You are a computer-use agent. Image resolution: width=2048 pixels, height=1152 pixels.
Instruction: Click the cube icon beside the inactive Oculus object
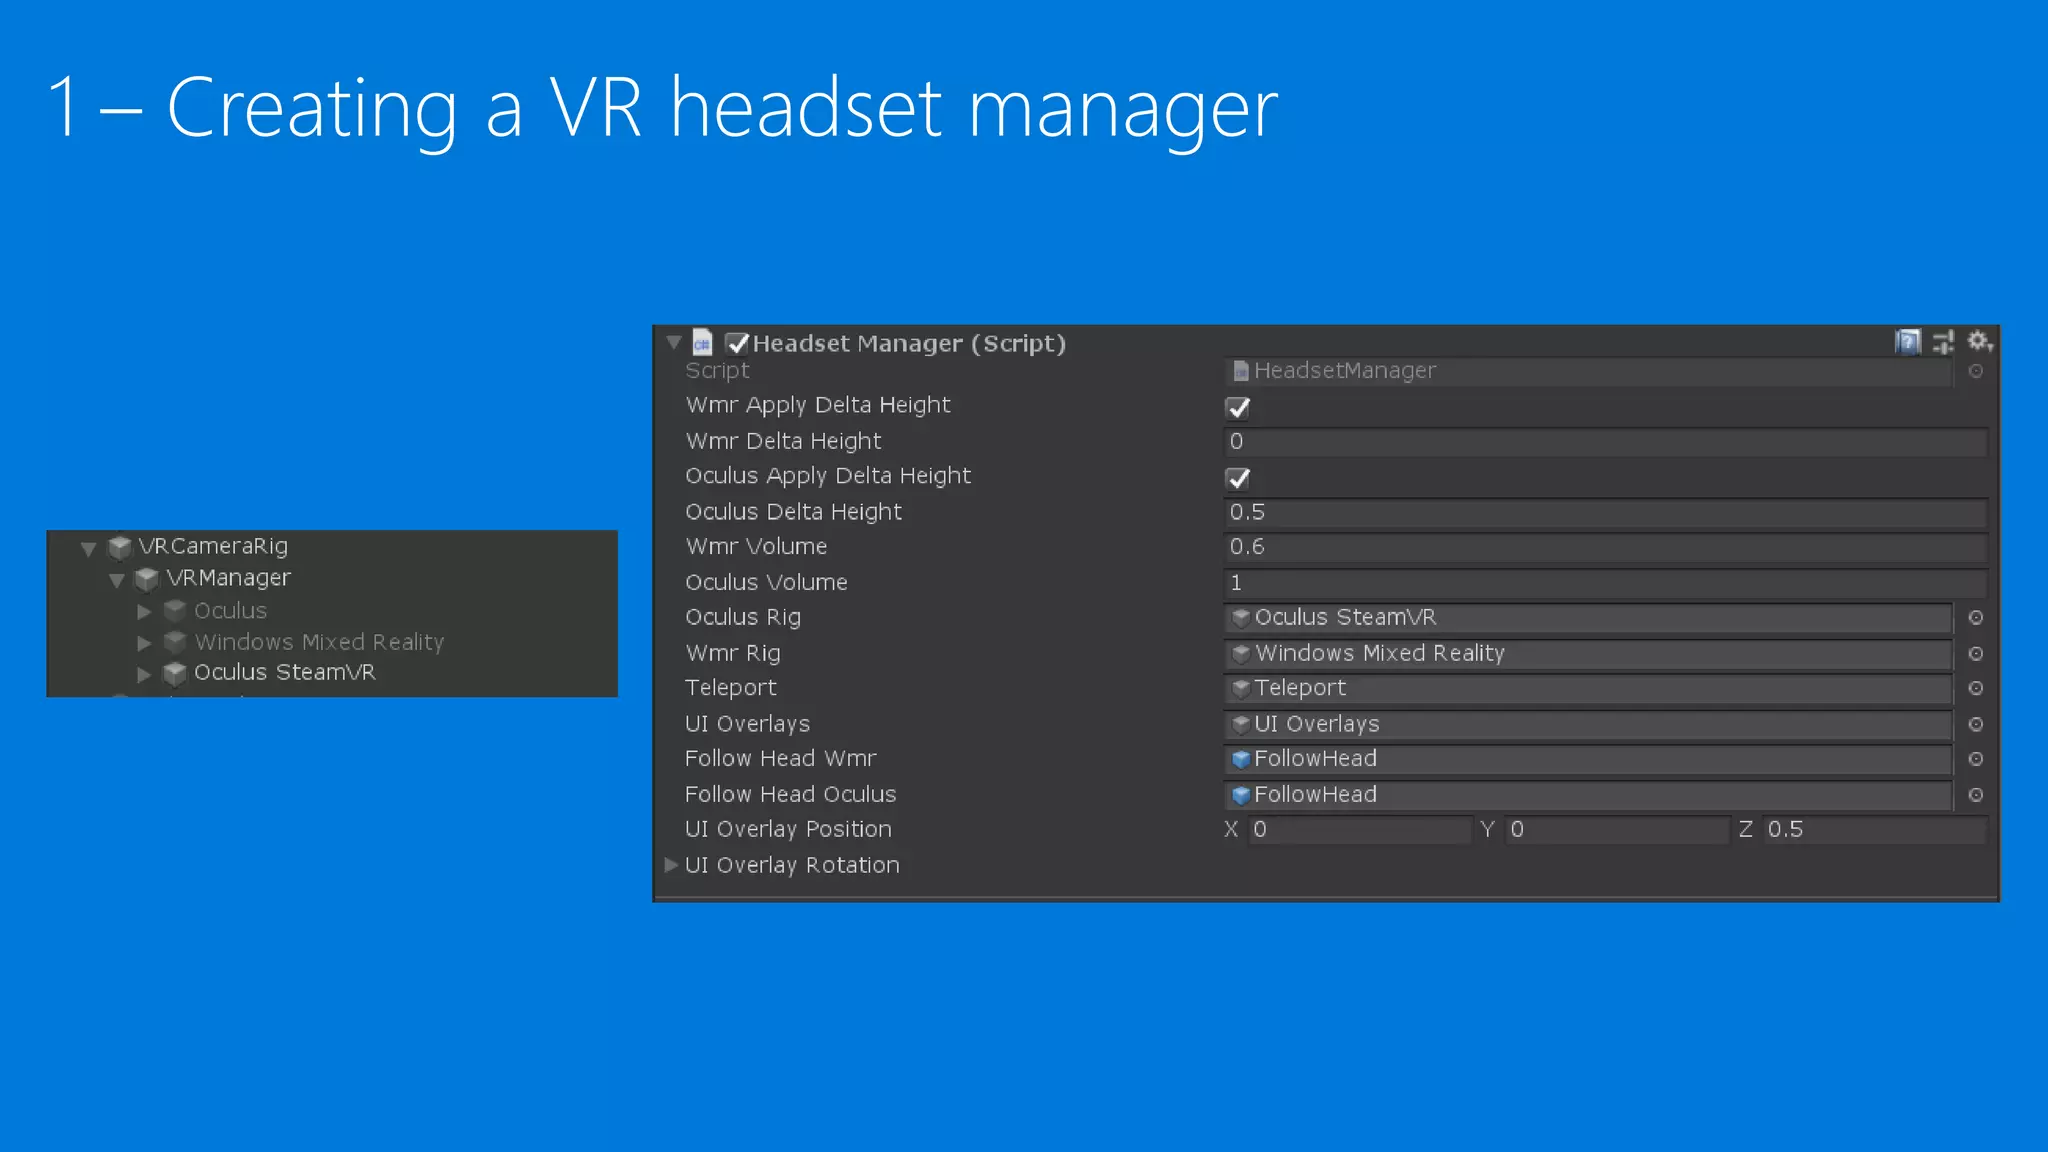[x=175, y=611]
